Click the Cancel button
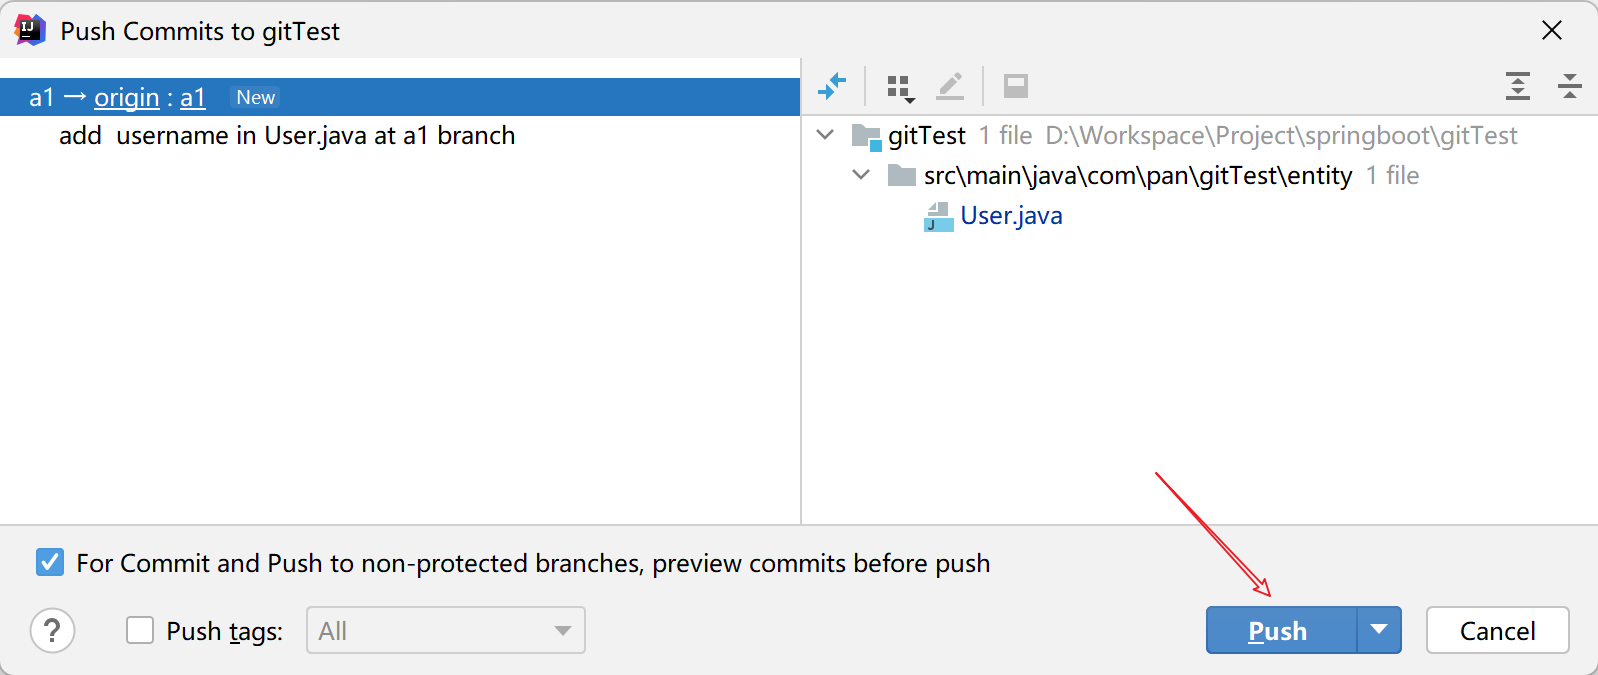1598x675 pixels. coord(1497,630)
